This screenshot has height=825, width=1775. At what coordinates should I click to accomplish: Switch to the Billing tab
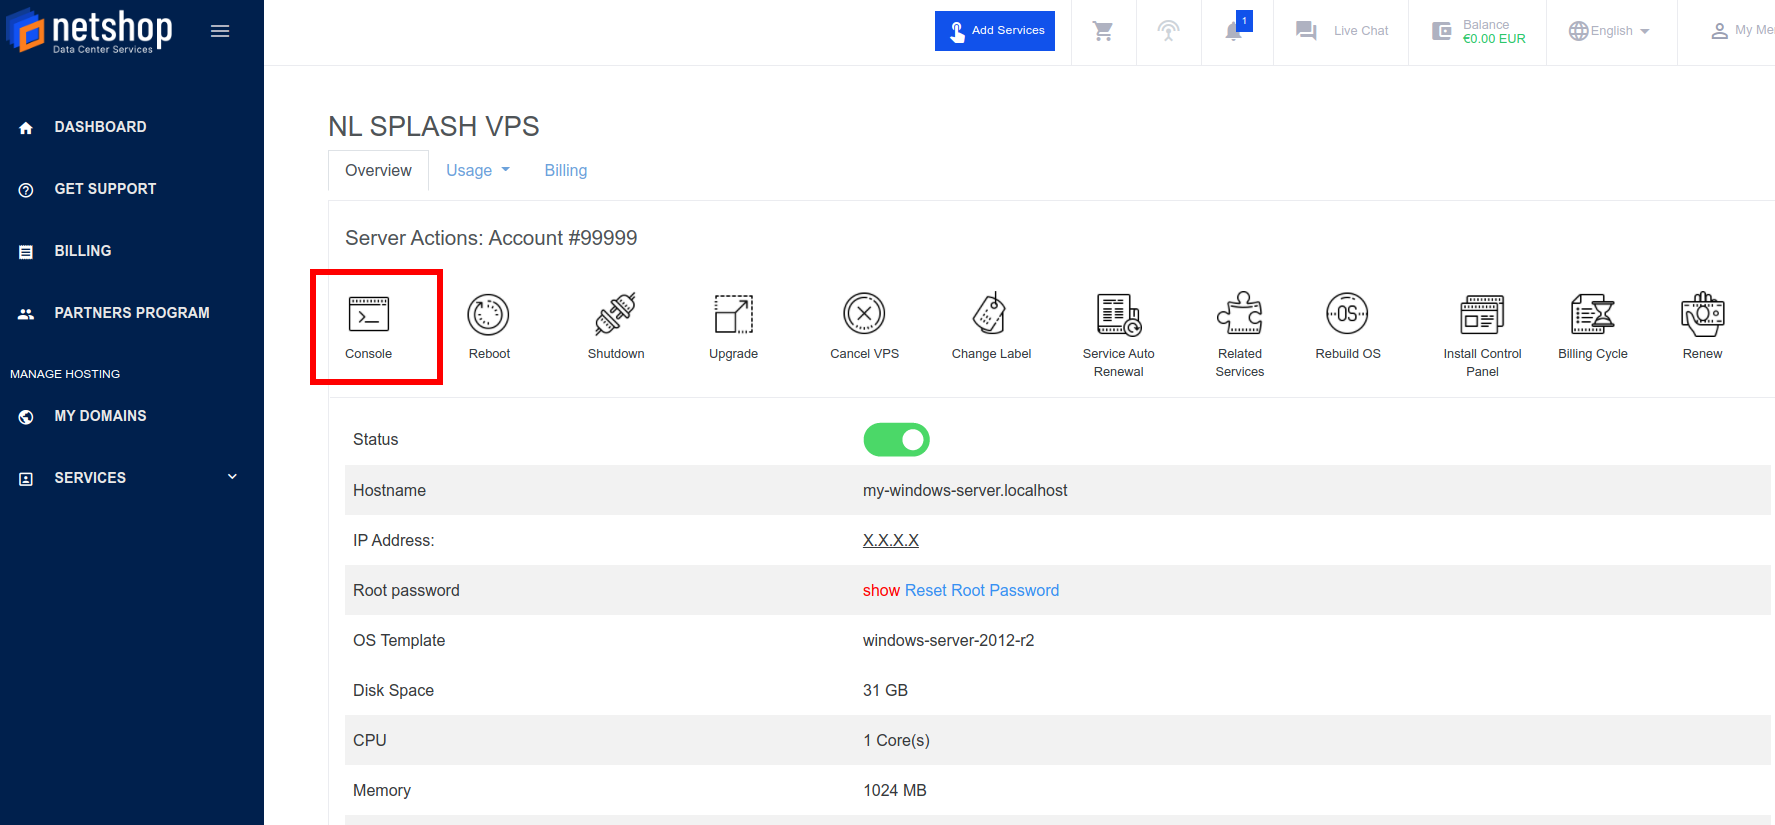[566, 170]
